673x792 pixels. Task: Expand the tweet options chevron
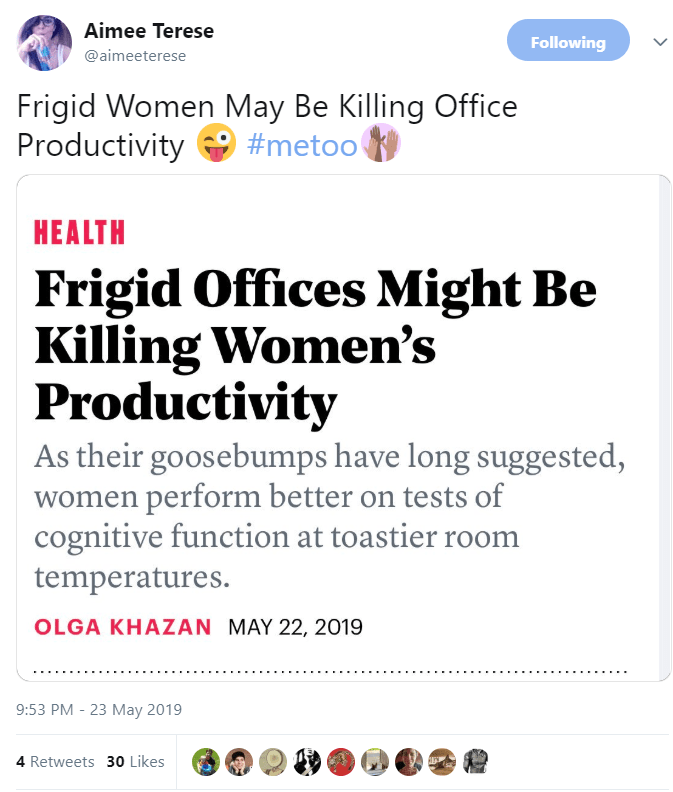click(x=659, y=42)
